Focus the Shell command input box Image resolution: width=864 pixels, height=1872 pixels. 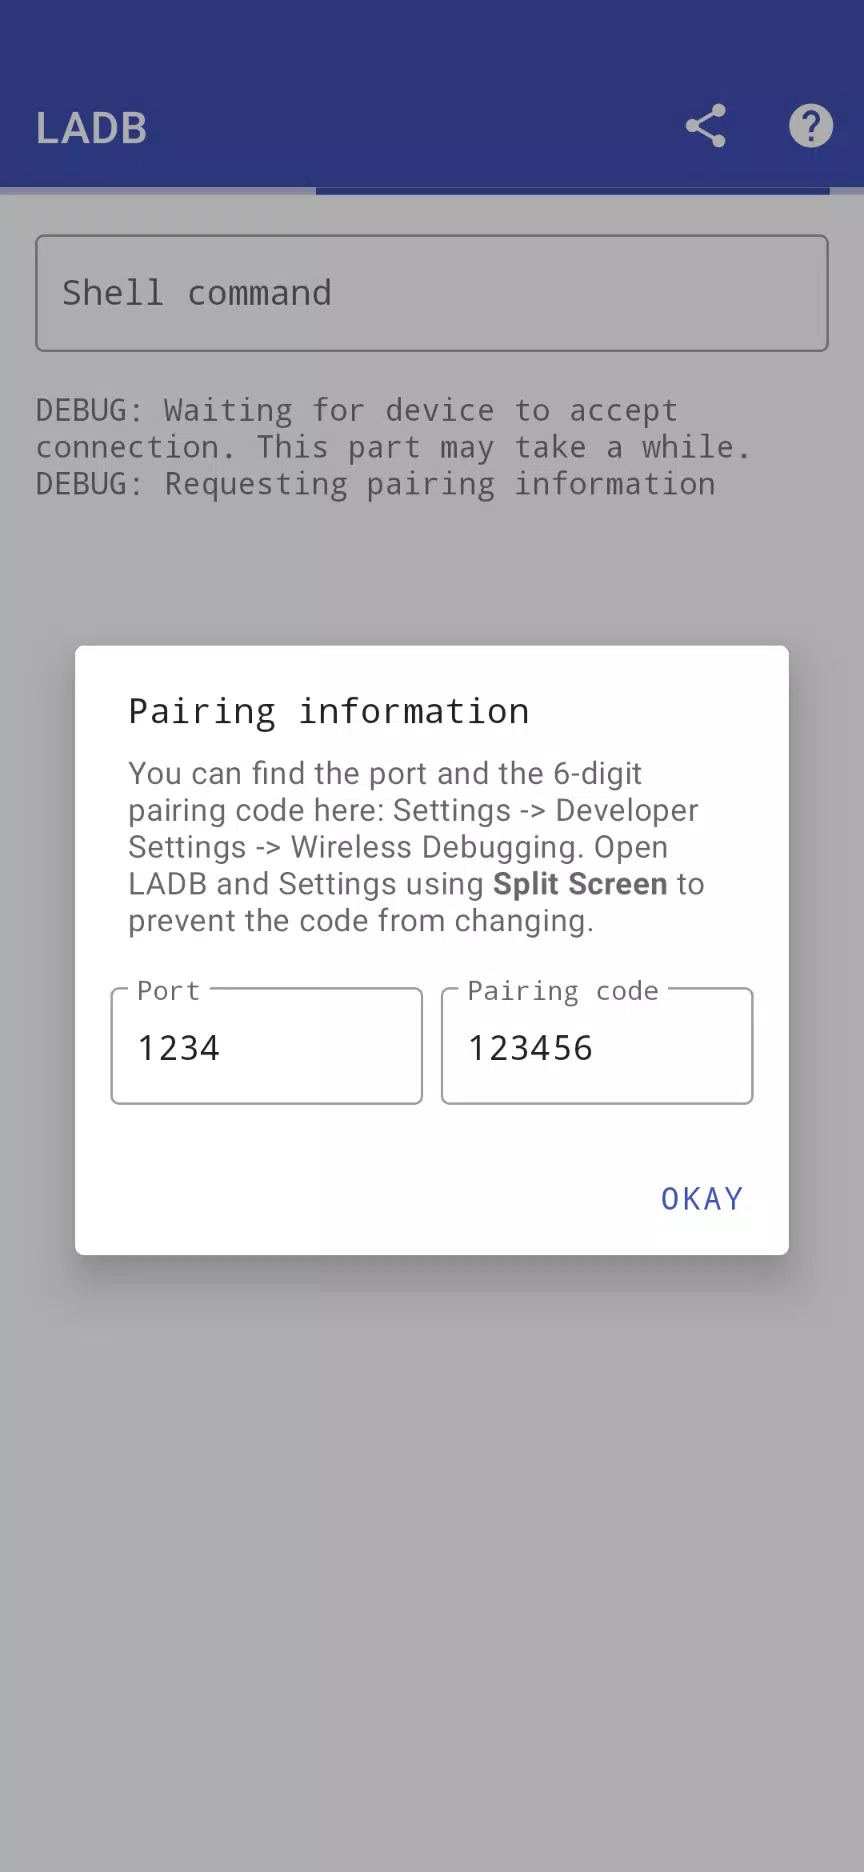431,293
